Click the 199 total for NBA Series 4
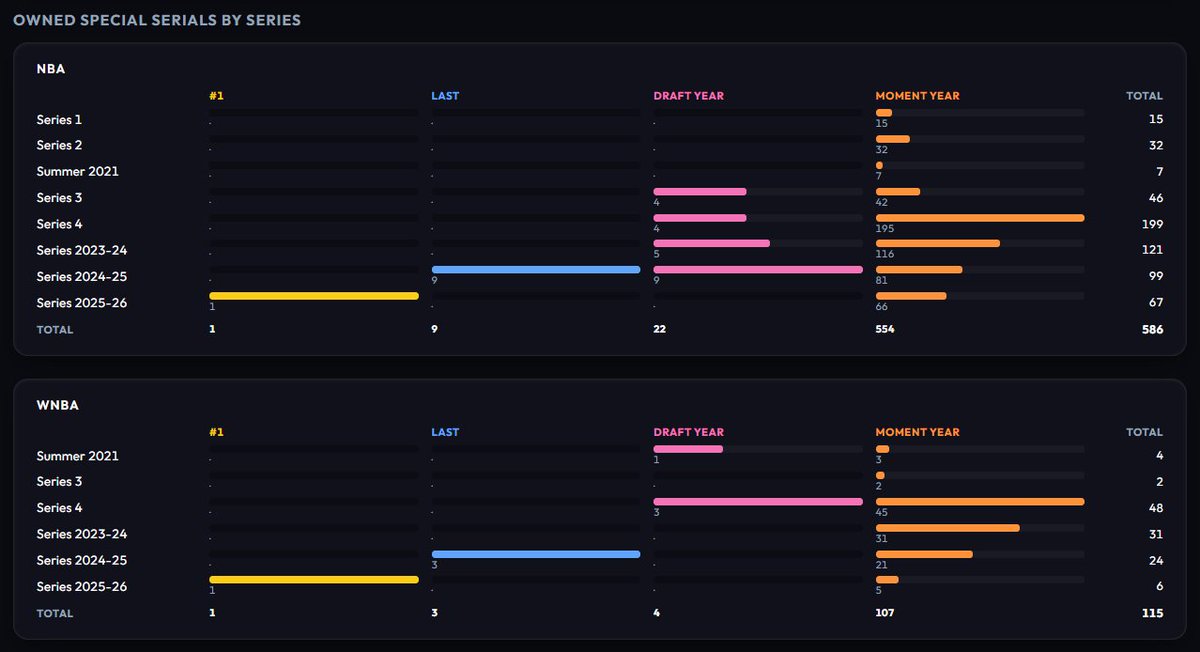Screen dimensions: 1200x652 pos(1153,224)
